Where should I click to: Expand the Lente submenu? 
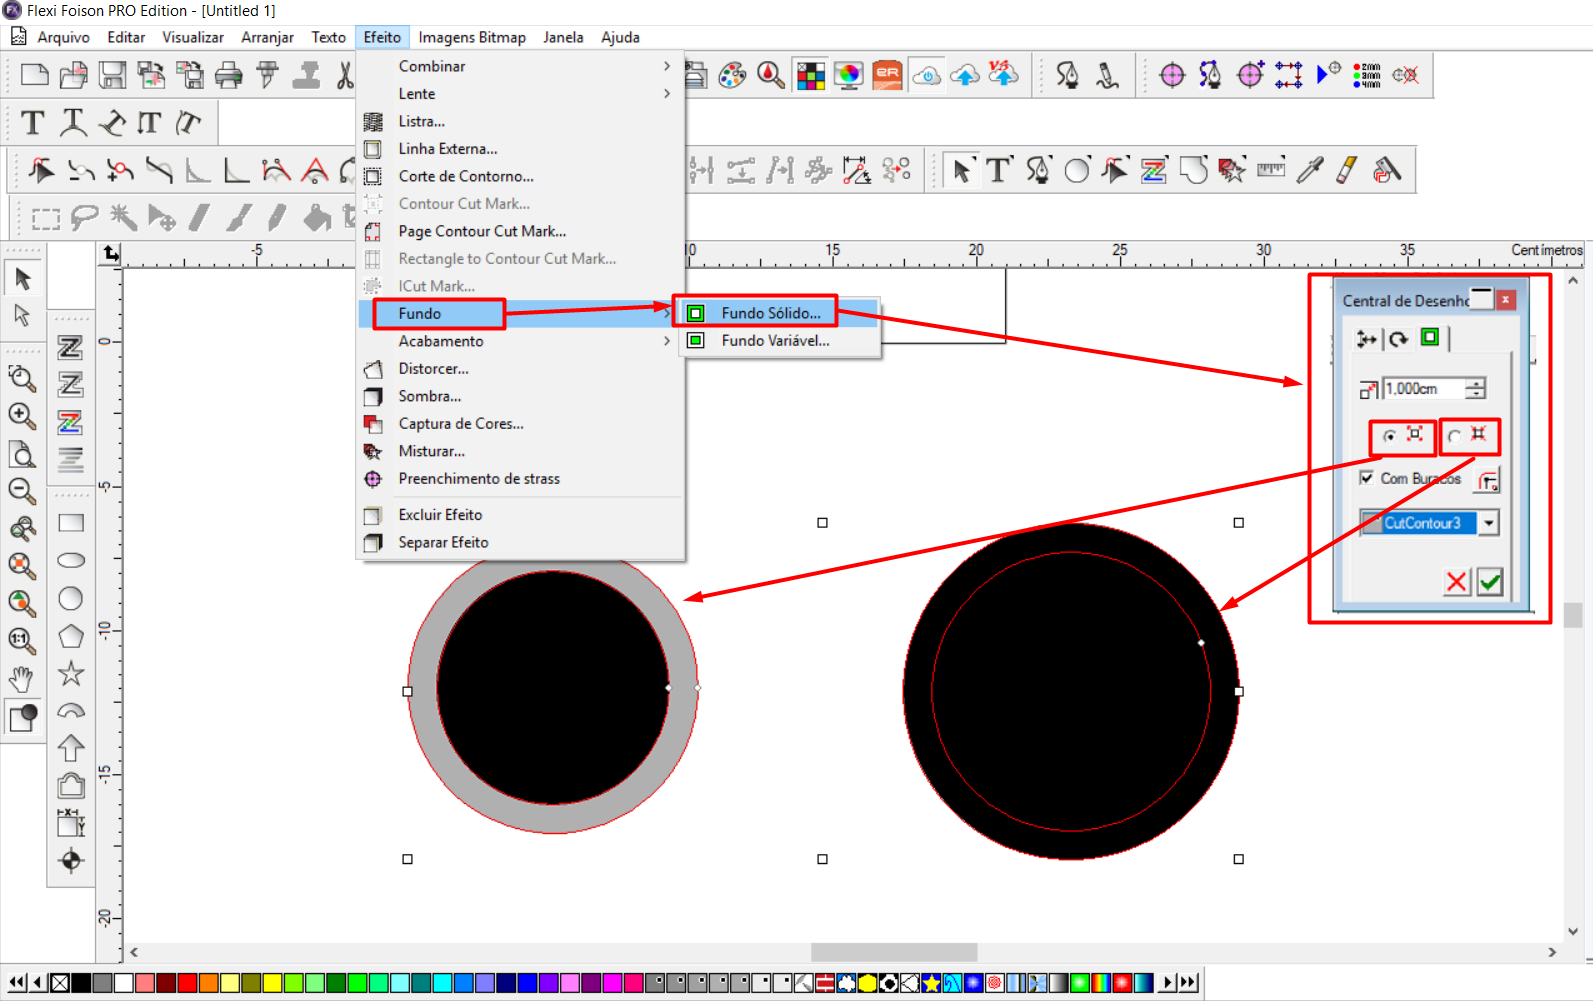point(520,94)
